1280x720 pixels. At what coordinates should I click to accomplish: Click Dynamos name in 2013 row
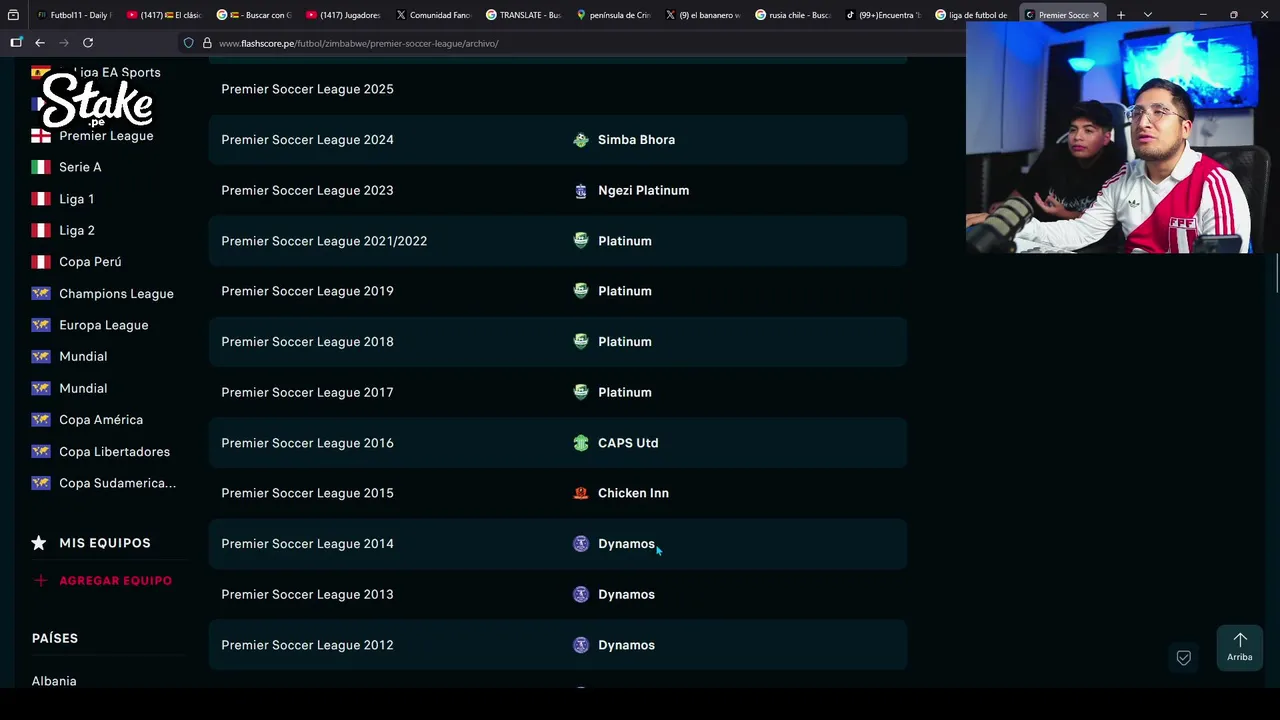pos(626,595)
